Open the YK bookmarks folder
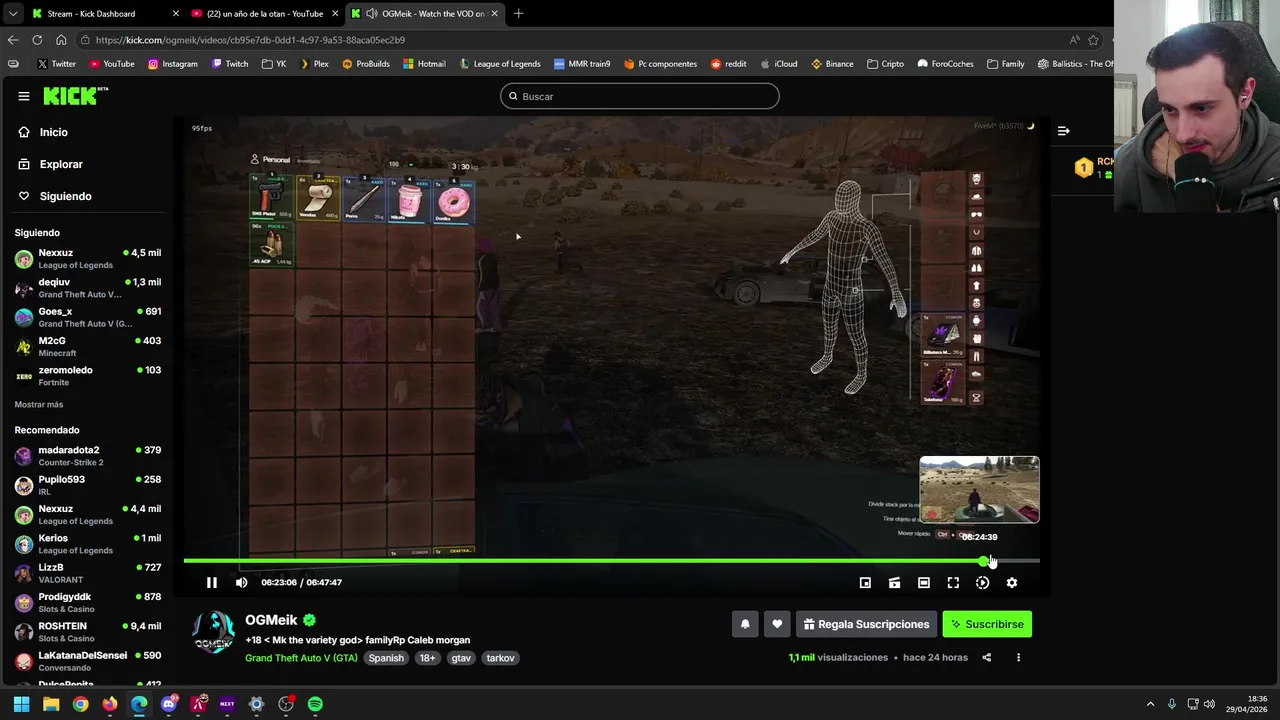 pyautogui.click(x=274, y=64)
